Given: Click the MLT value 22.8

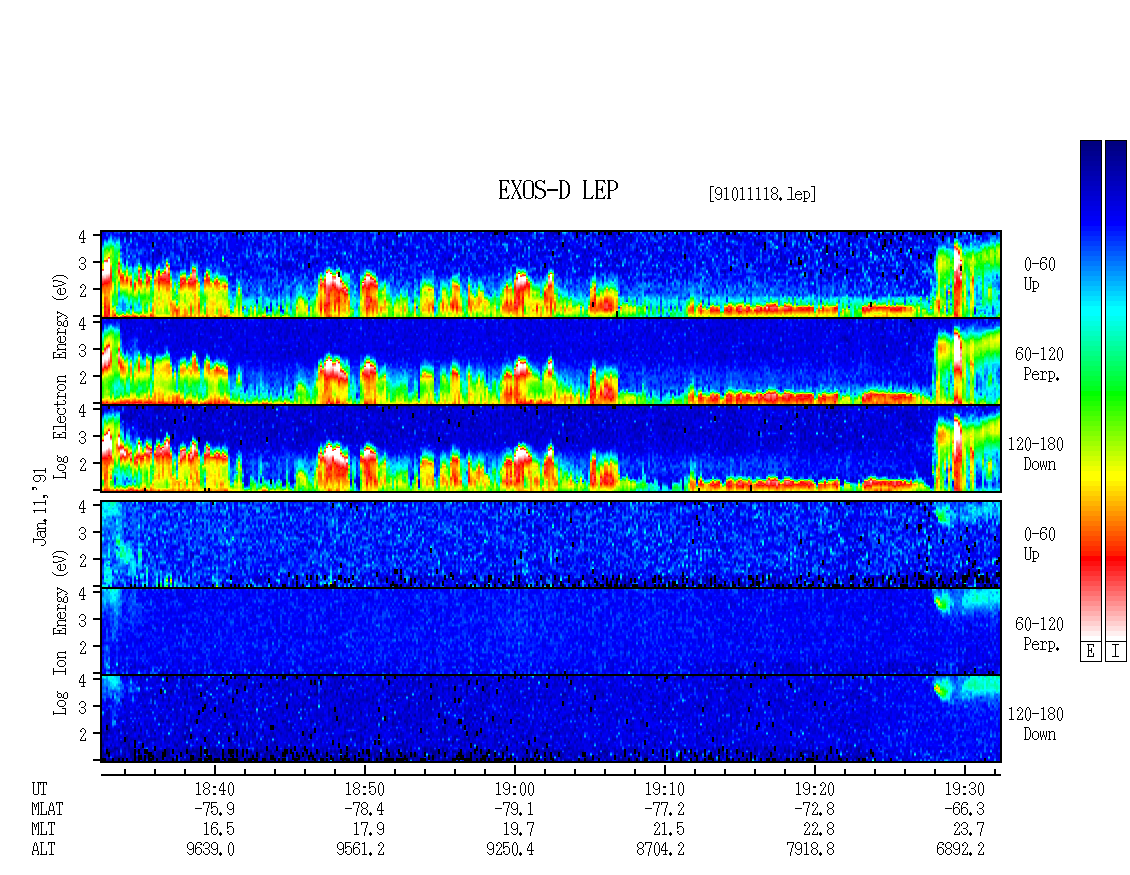Looking at the screenshot, I should coord(819,830).
